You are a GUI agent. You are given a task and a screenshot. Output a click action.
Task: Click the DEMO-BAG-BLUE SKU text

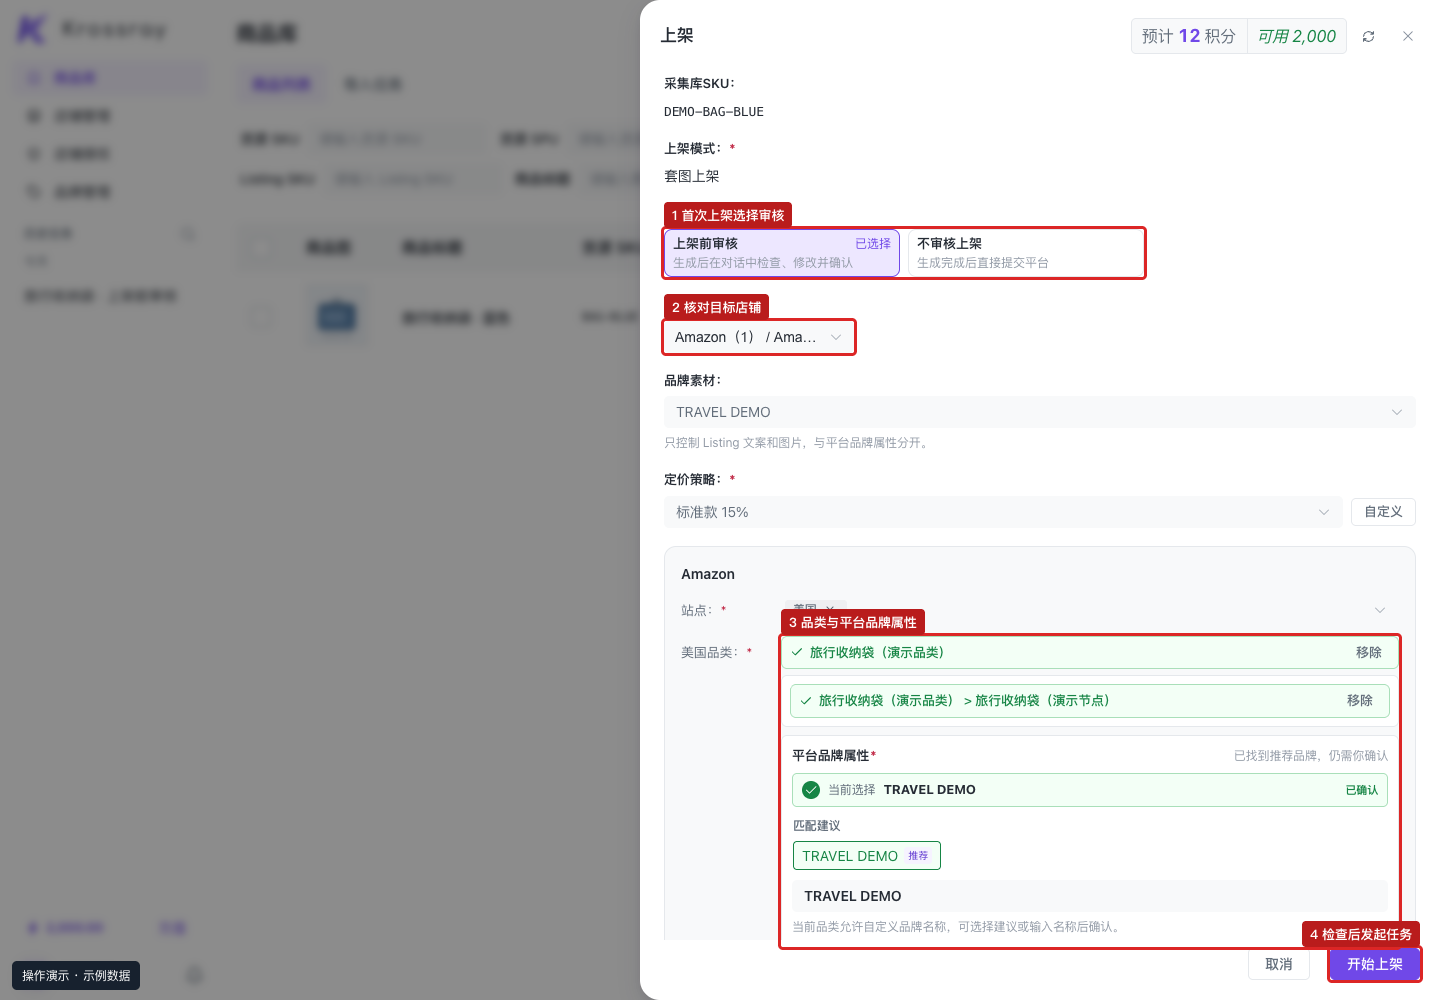point(714,112)
